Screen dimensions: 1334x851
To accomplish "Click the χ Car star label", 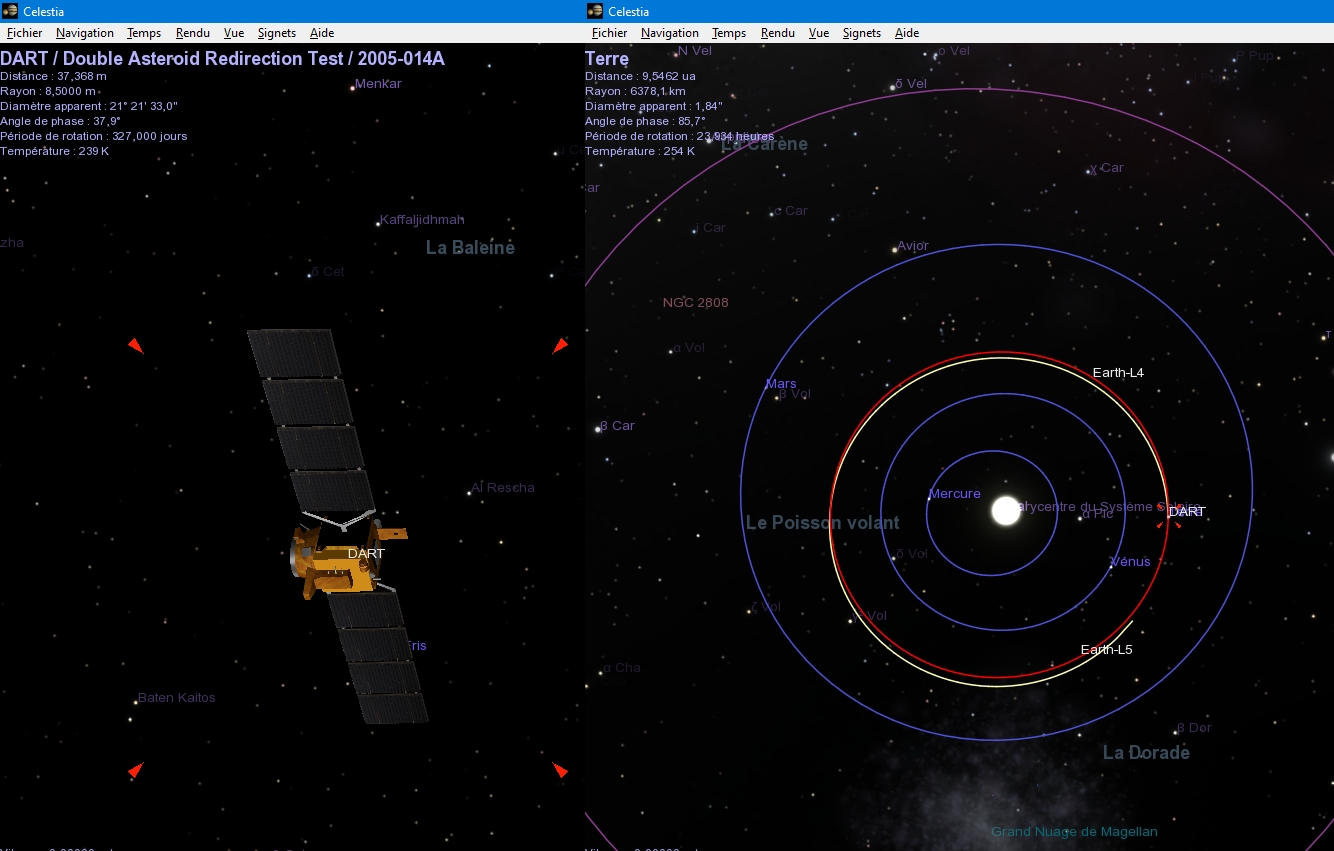I will [x=1106, y=168].
